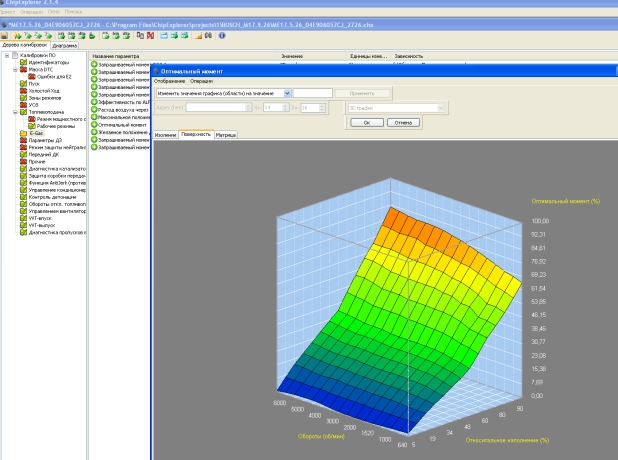This screenshot has height=460, width=618.
Task: Click the Идентификаторы tree item icon
Action: [x=23, y=62]
